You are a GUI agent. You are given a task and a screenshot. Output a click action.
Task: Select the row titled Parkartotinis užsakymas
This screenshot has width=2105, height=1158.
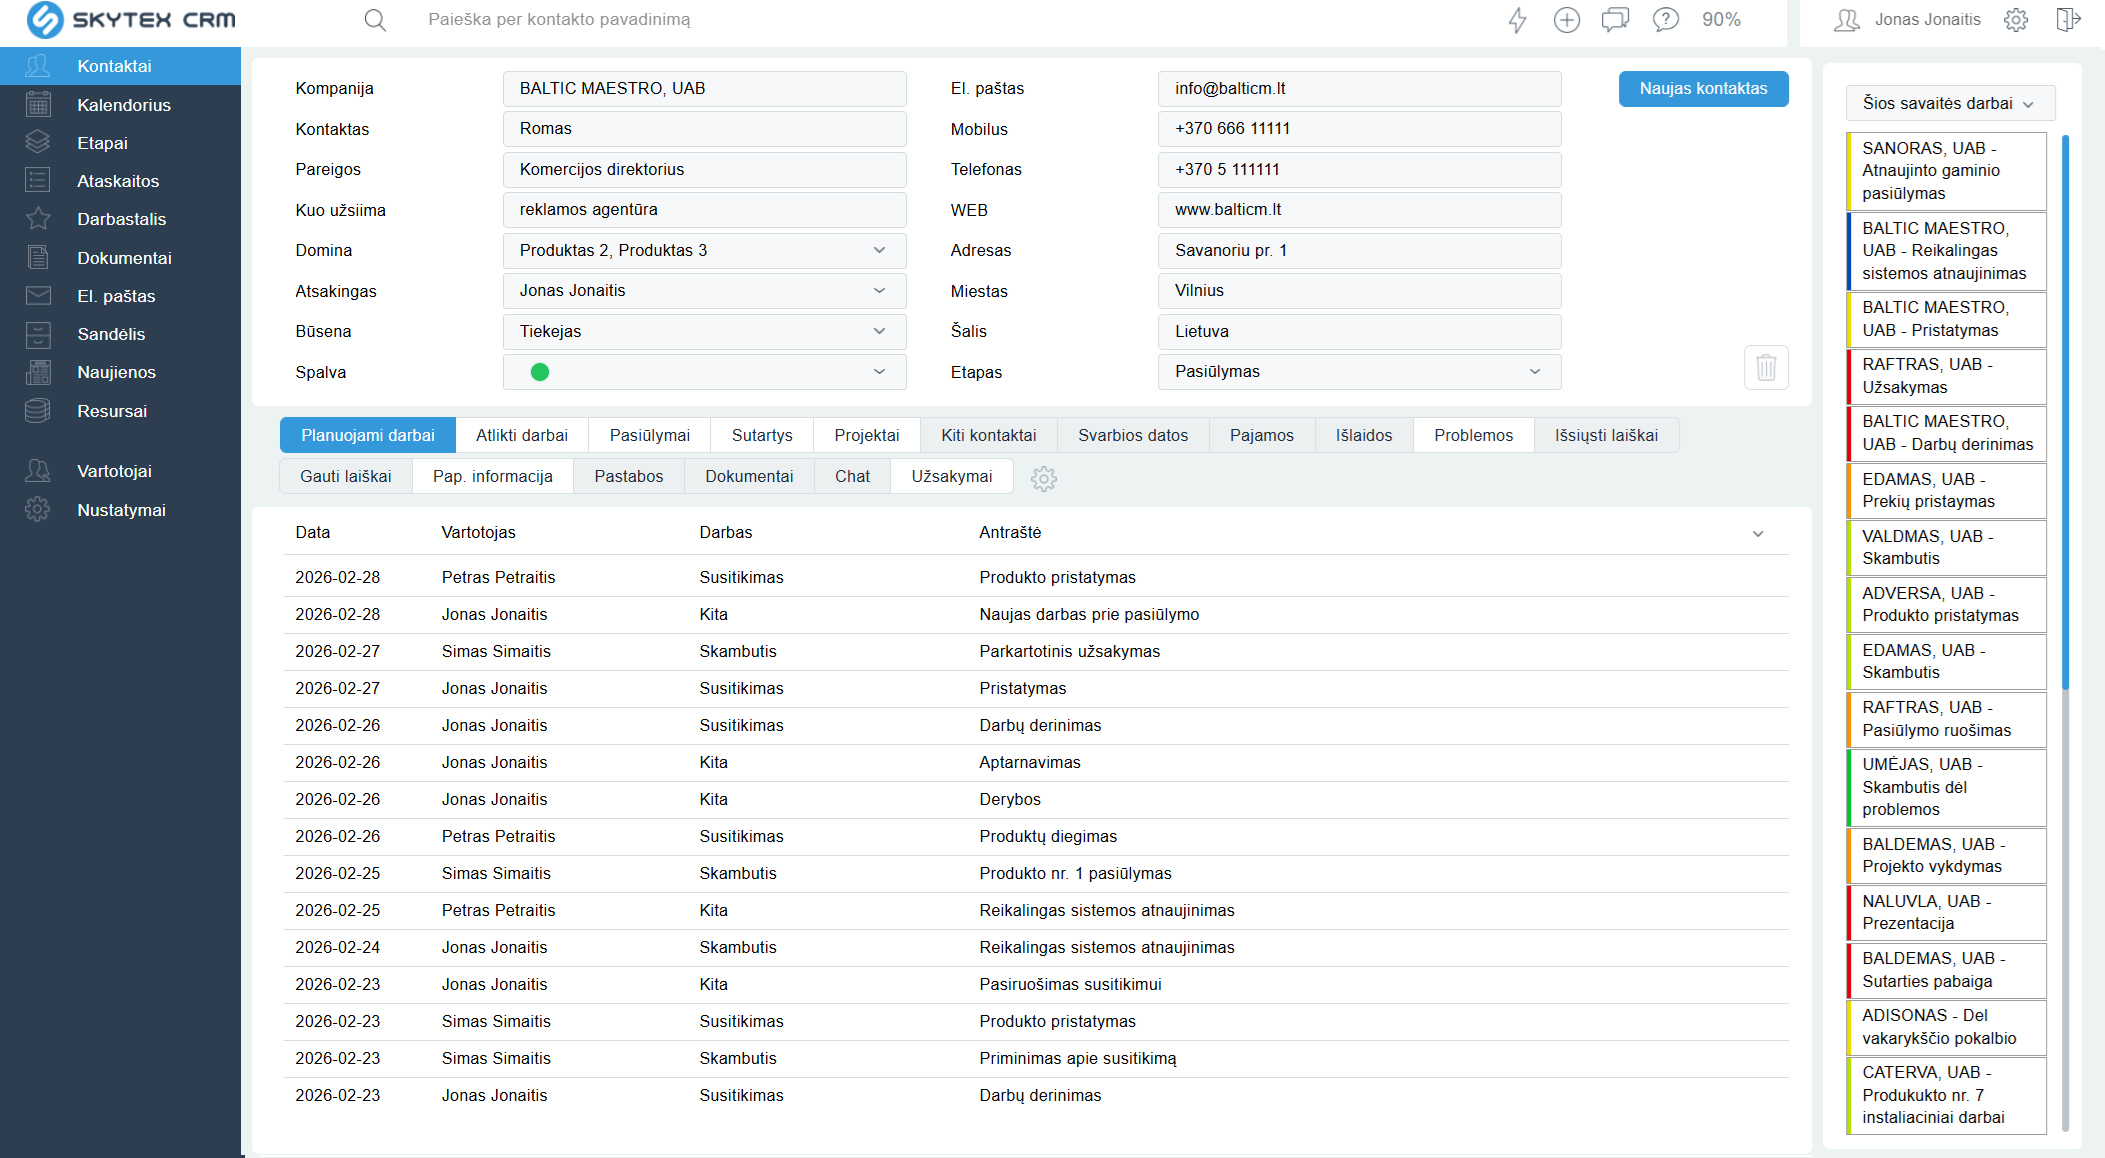(1036, 652)
